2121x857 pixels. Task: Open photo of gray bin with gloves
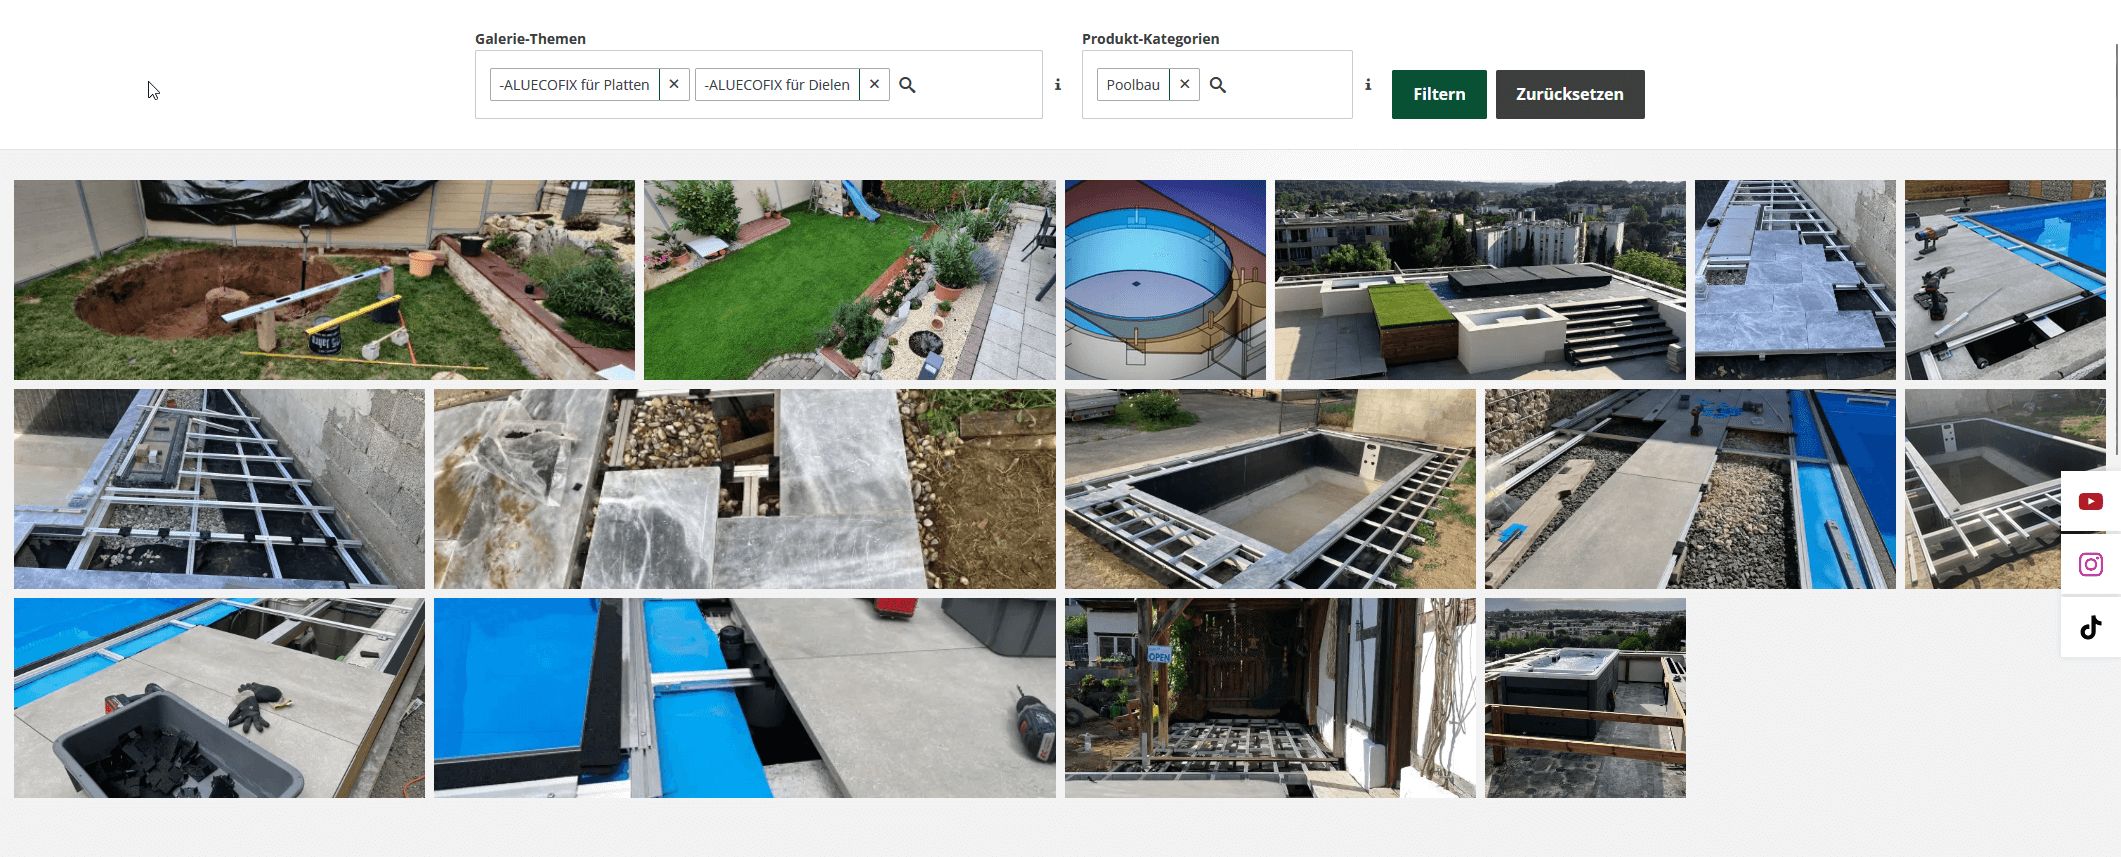click(219, 698)
